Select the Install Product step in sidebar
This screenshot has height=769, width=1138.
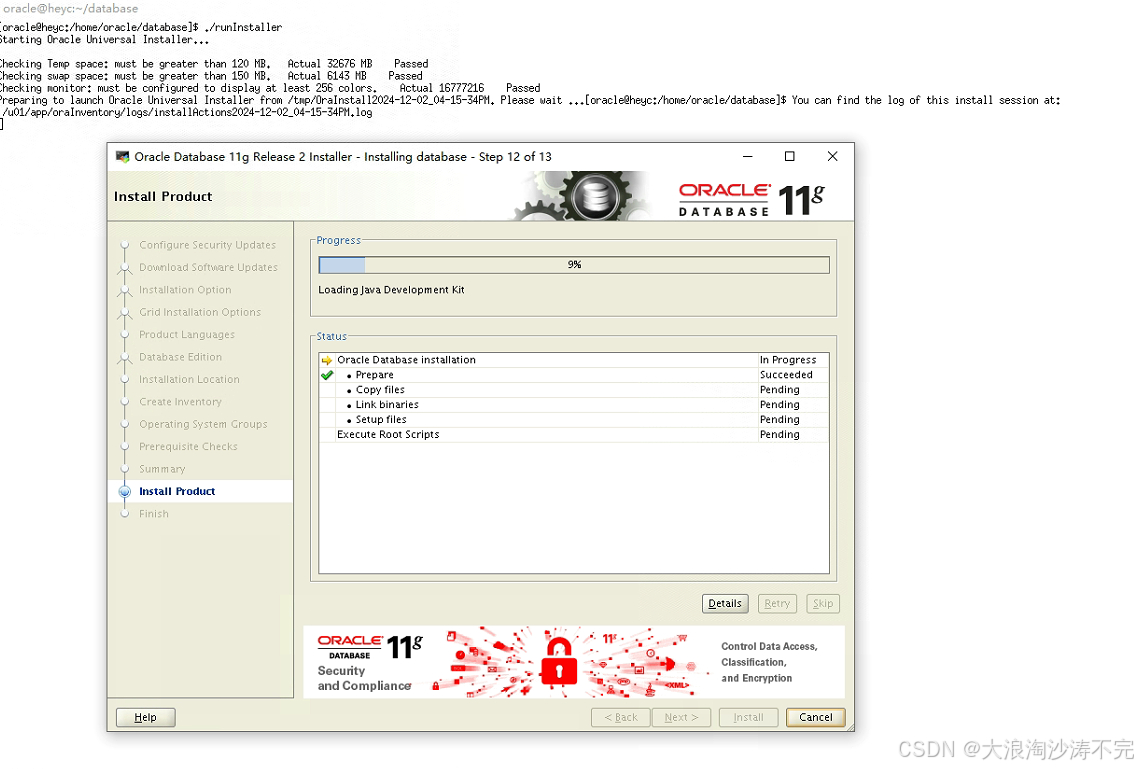[177, 491]
